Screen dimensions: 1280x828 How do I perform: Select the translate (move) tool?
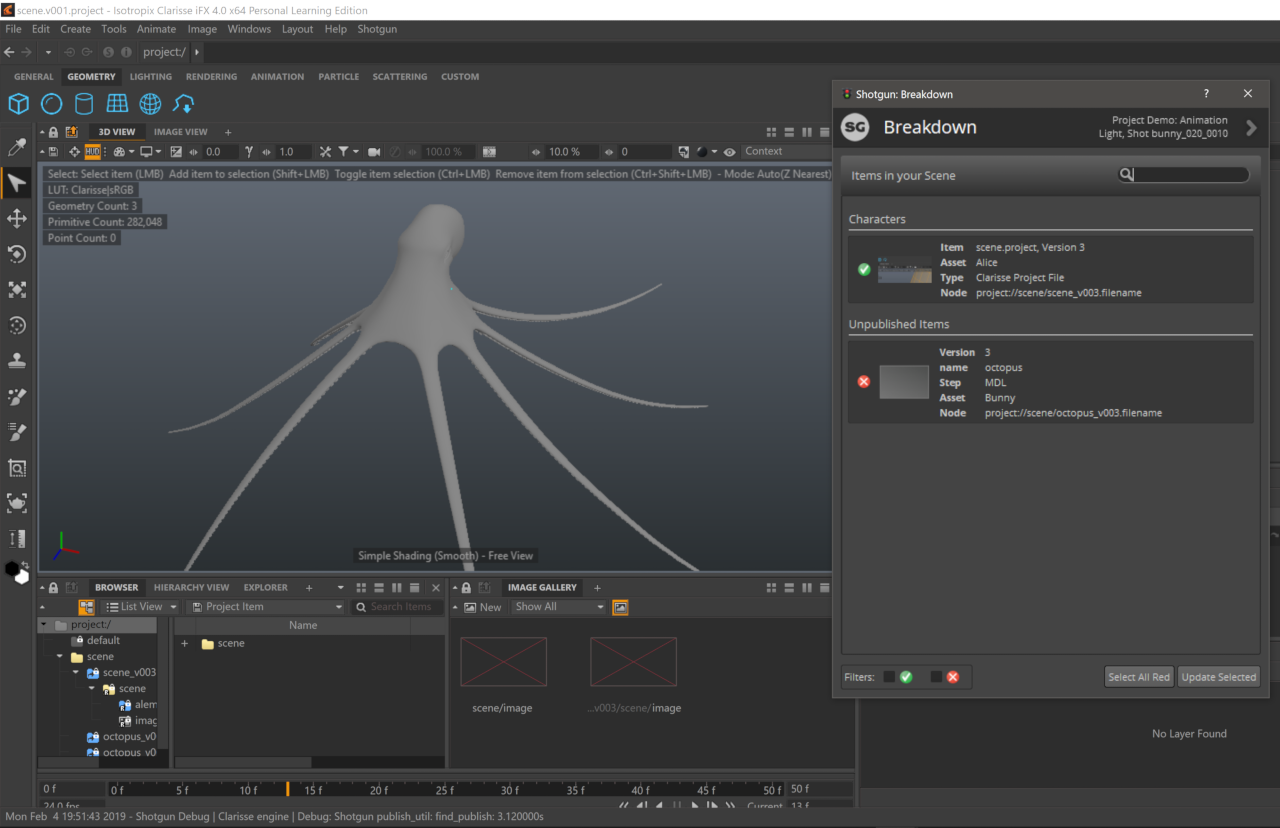coord(17,218)
